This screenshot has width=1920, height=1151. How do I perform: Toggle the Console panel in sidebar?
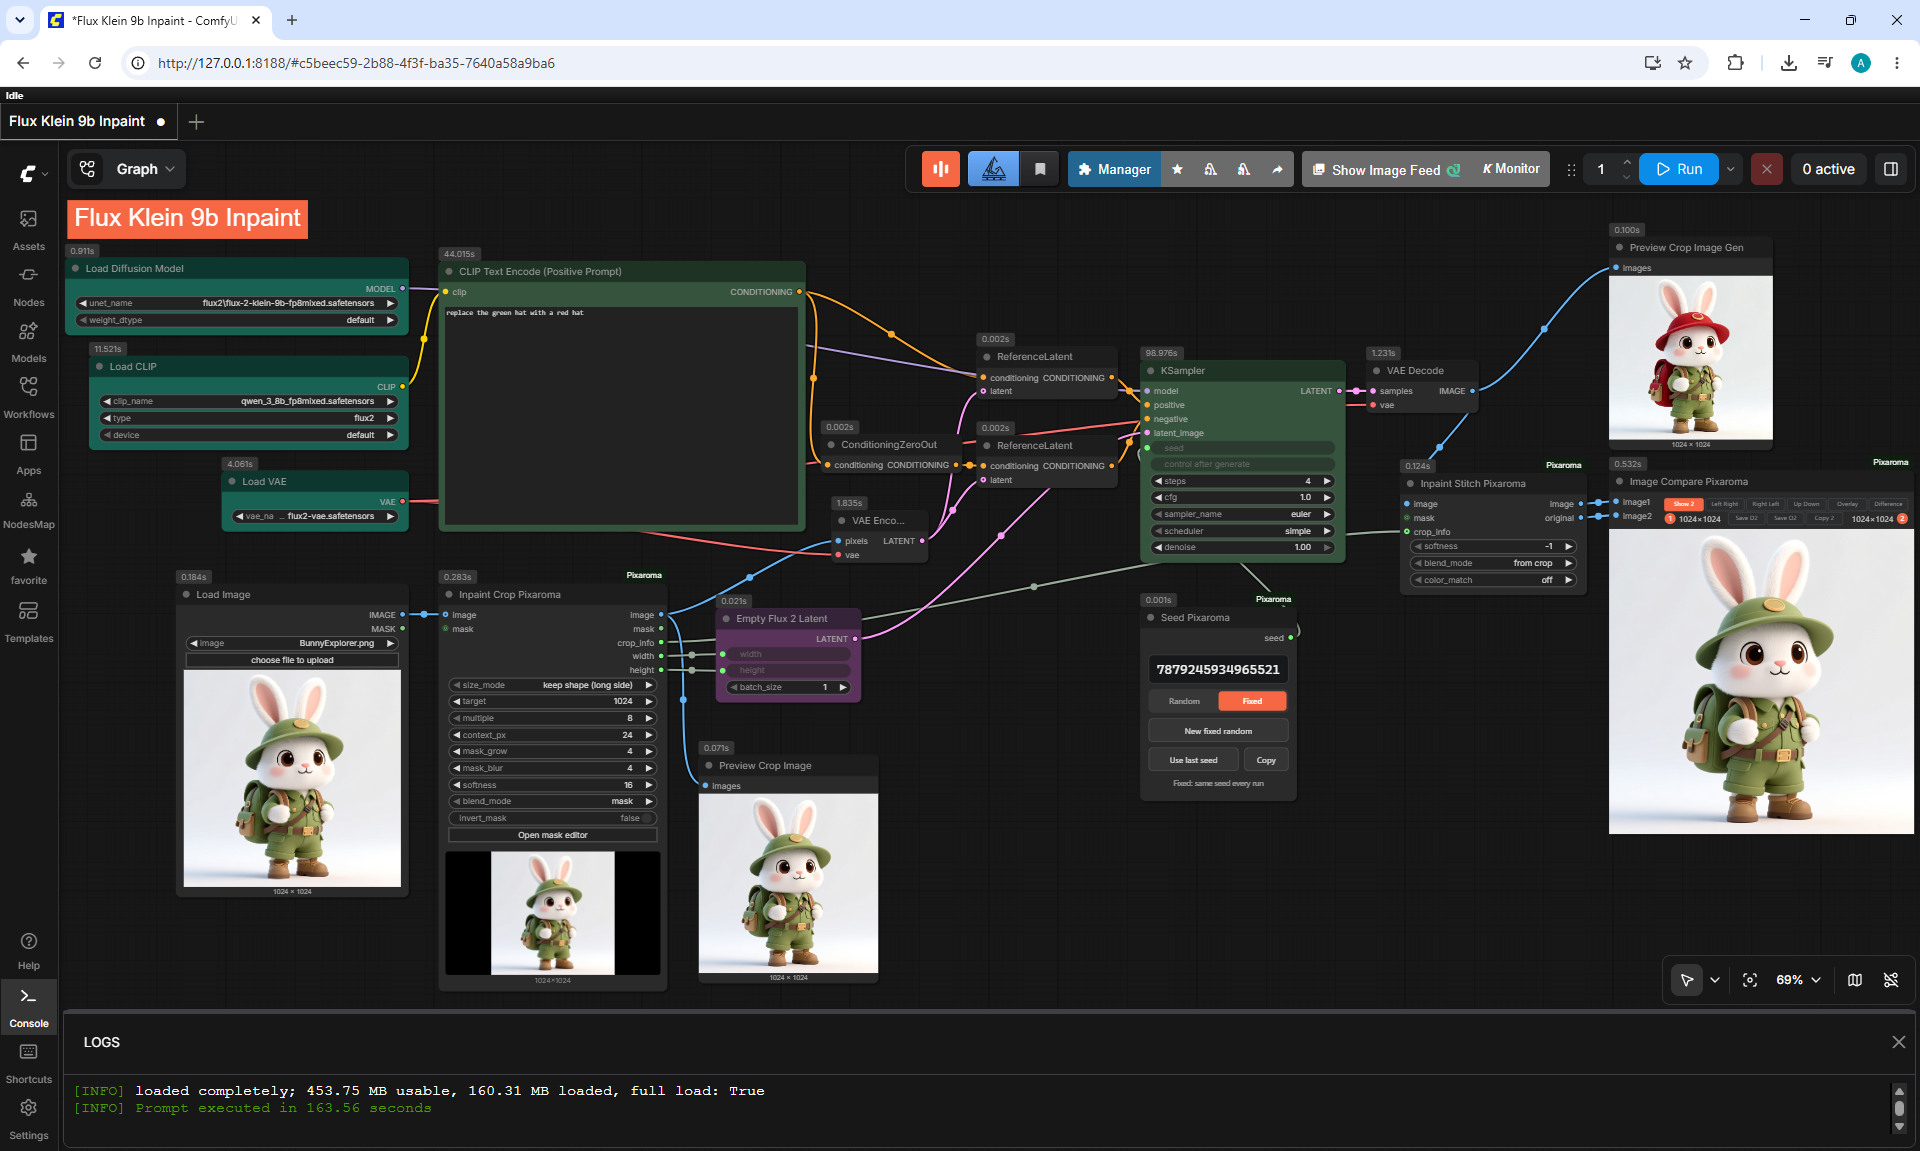pyautogui.click(x=29, y=1007)
